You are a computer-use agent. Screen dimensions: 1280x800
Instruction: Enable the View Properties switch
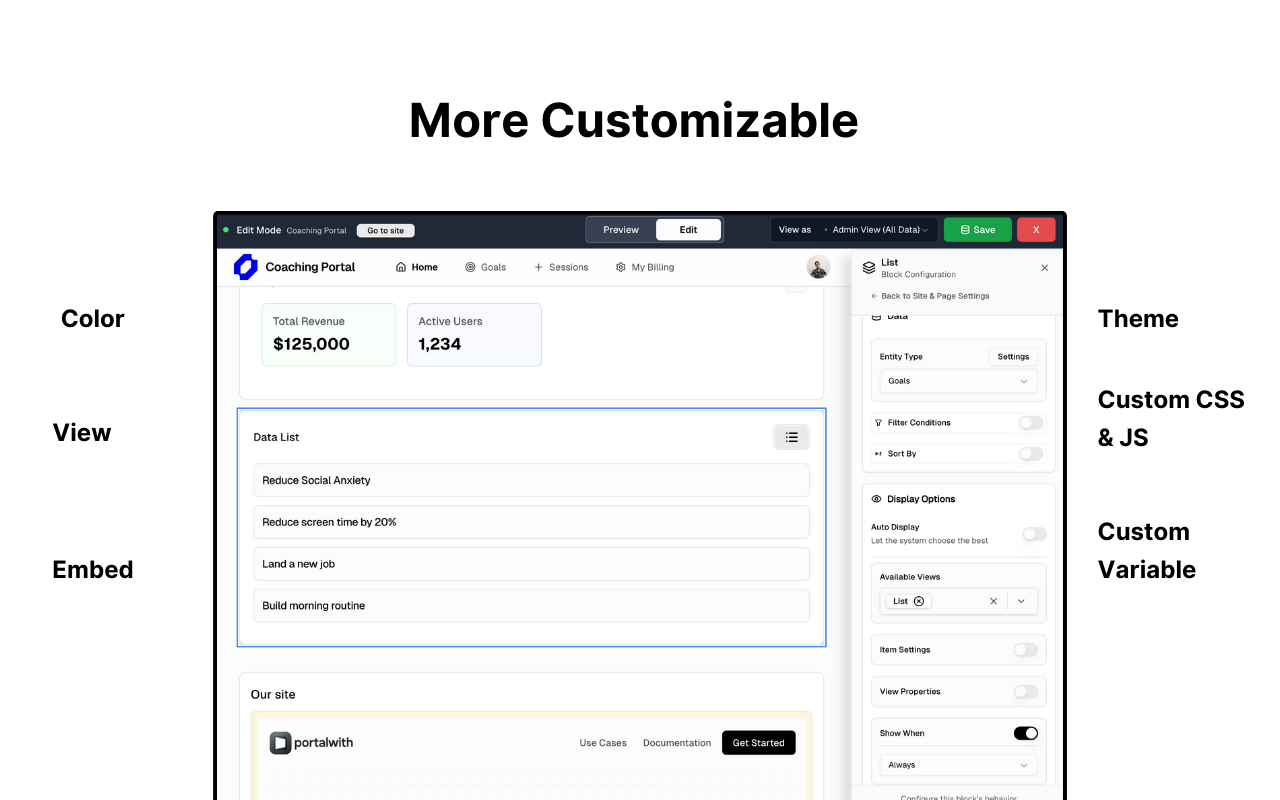point(1026,691)
